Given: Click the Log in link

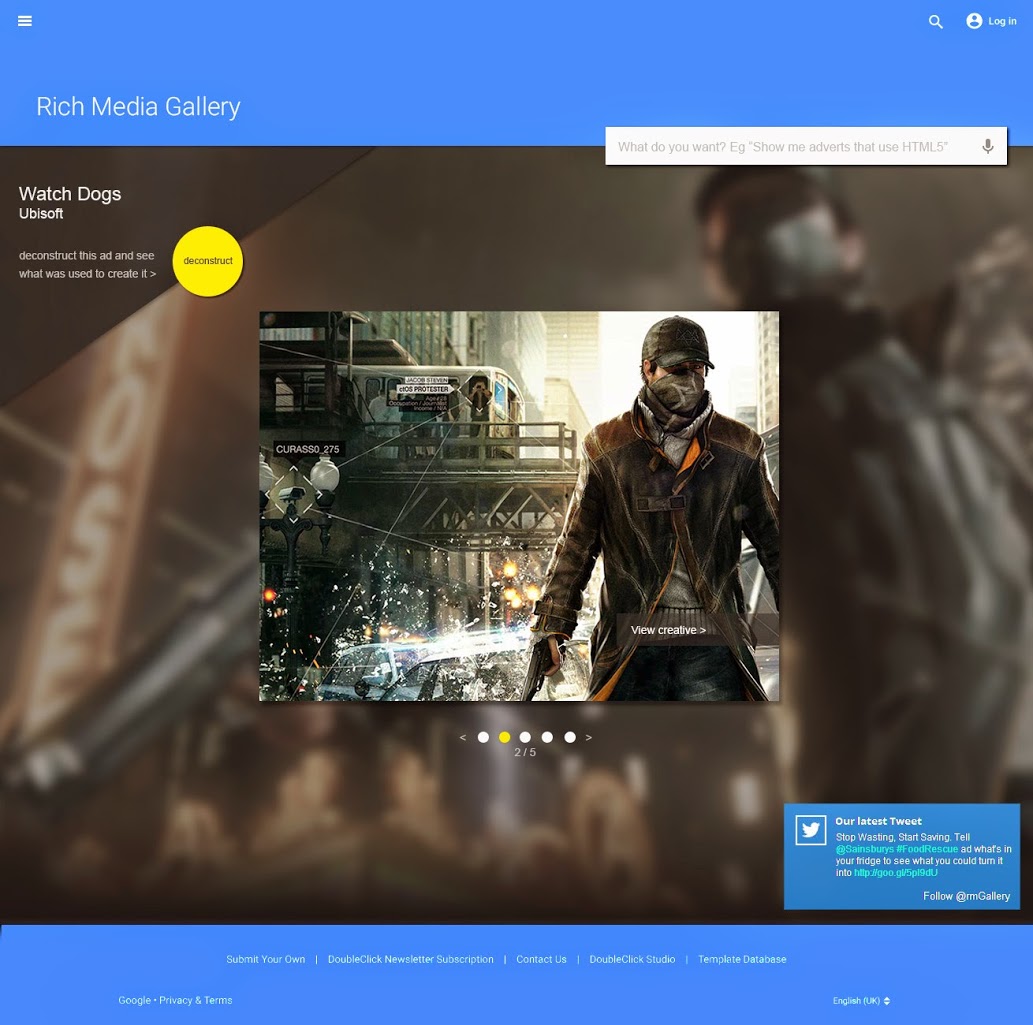Looking at the screenshot, I should tap(1002, 21).
